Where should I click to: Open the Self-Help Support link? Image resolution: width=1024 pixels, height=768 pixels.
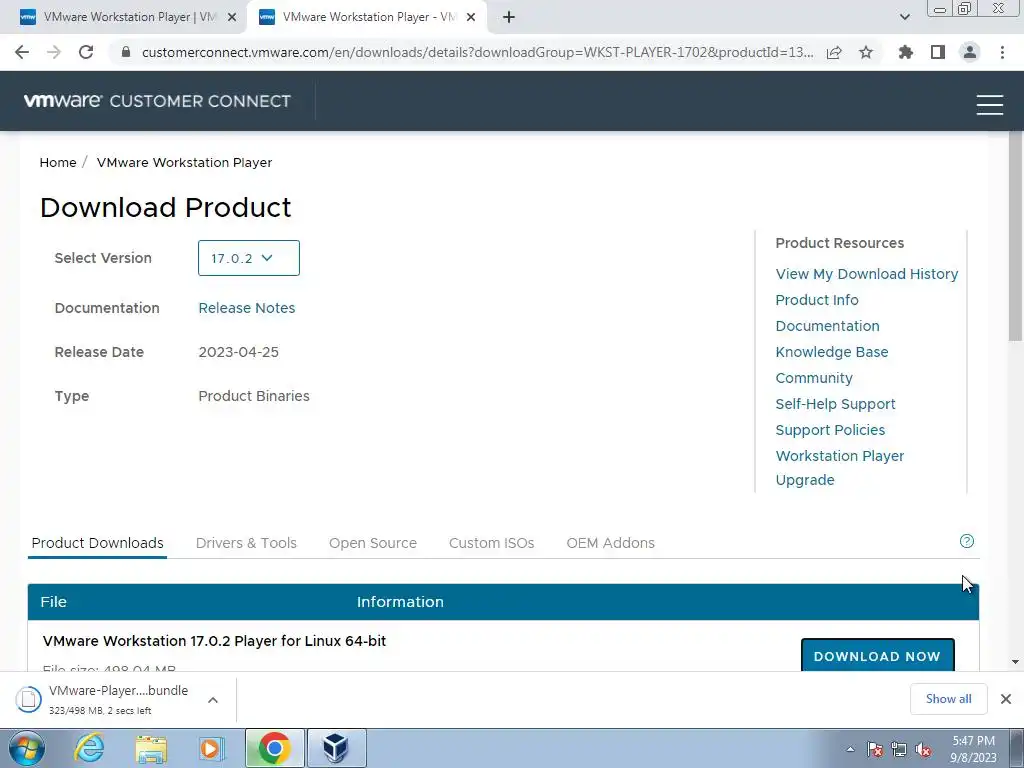(x=835, y=404)
